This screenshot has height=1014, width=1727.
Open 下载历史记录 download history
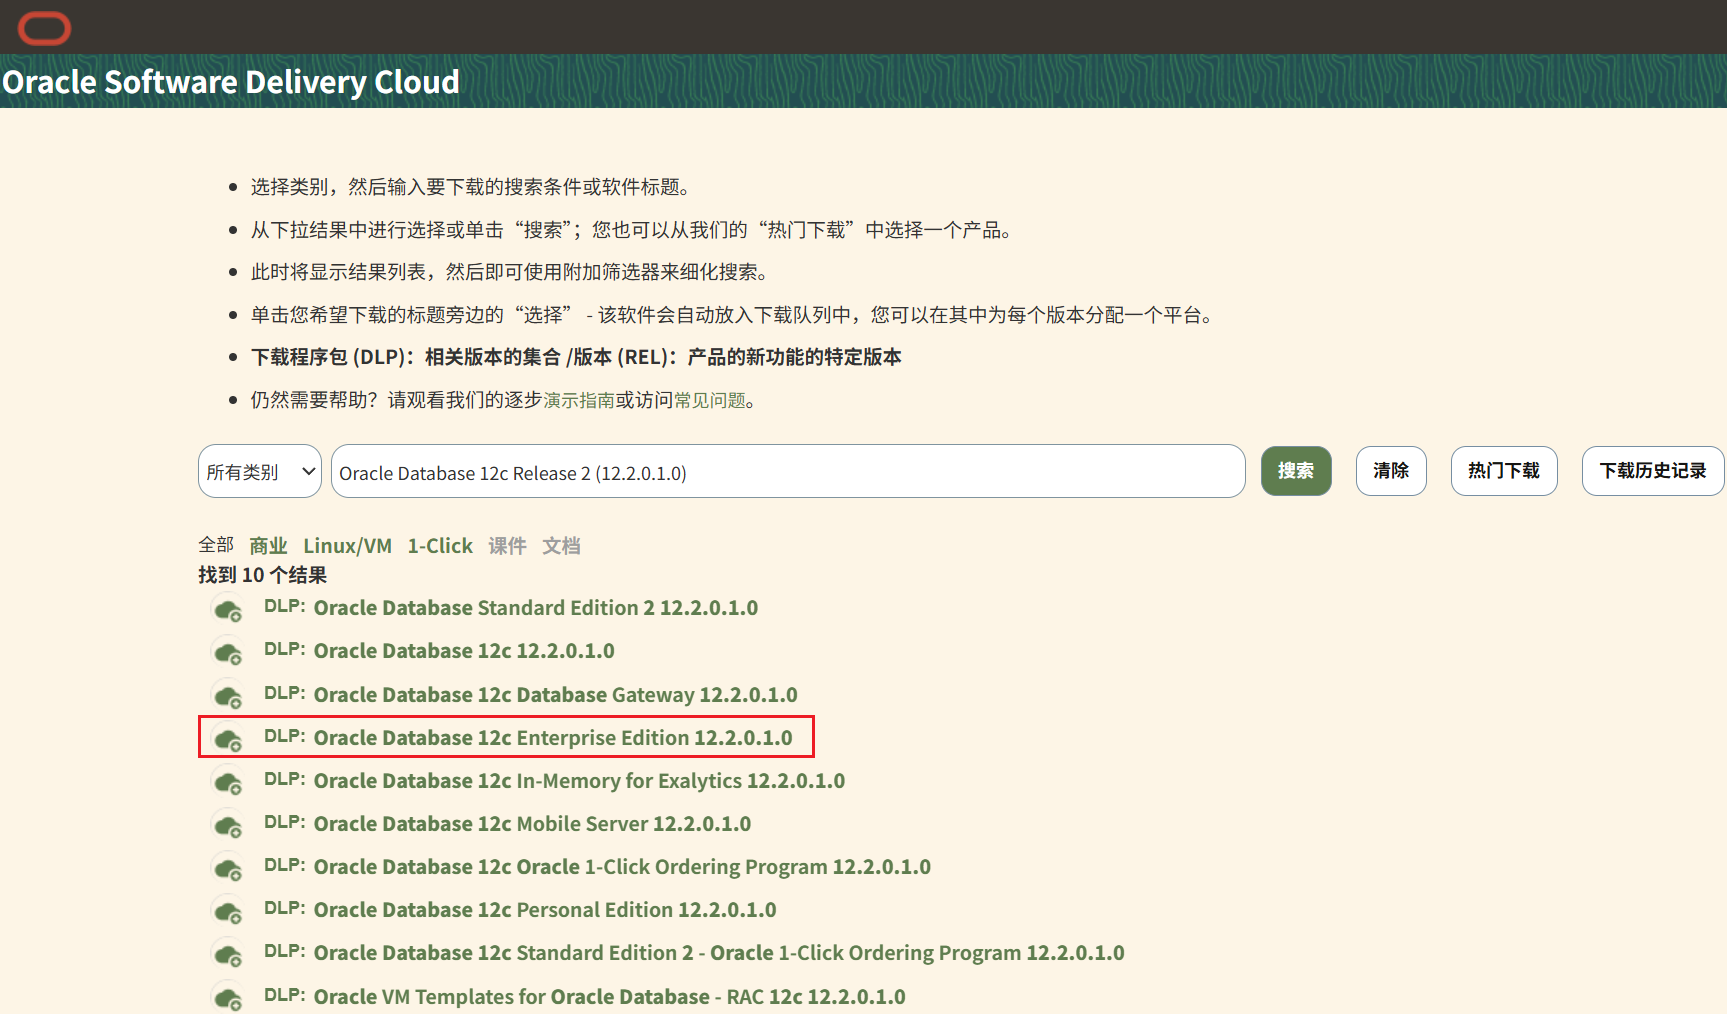[x=1653, y=471]
